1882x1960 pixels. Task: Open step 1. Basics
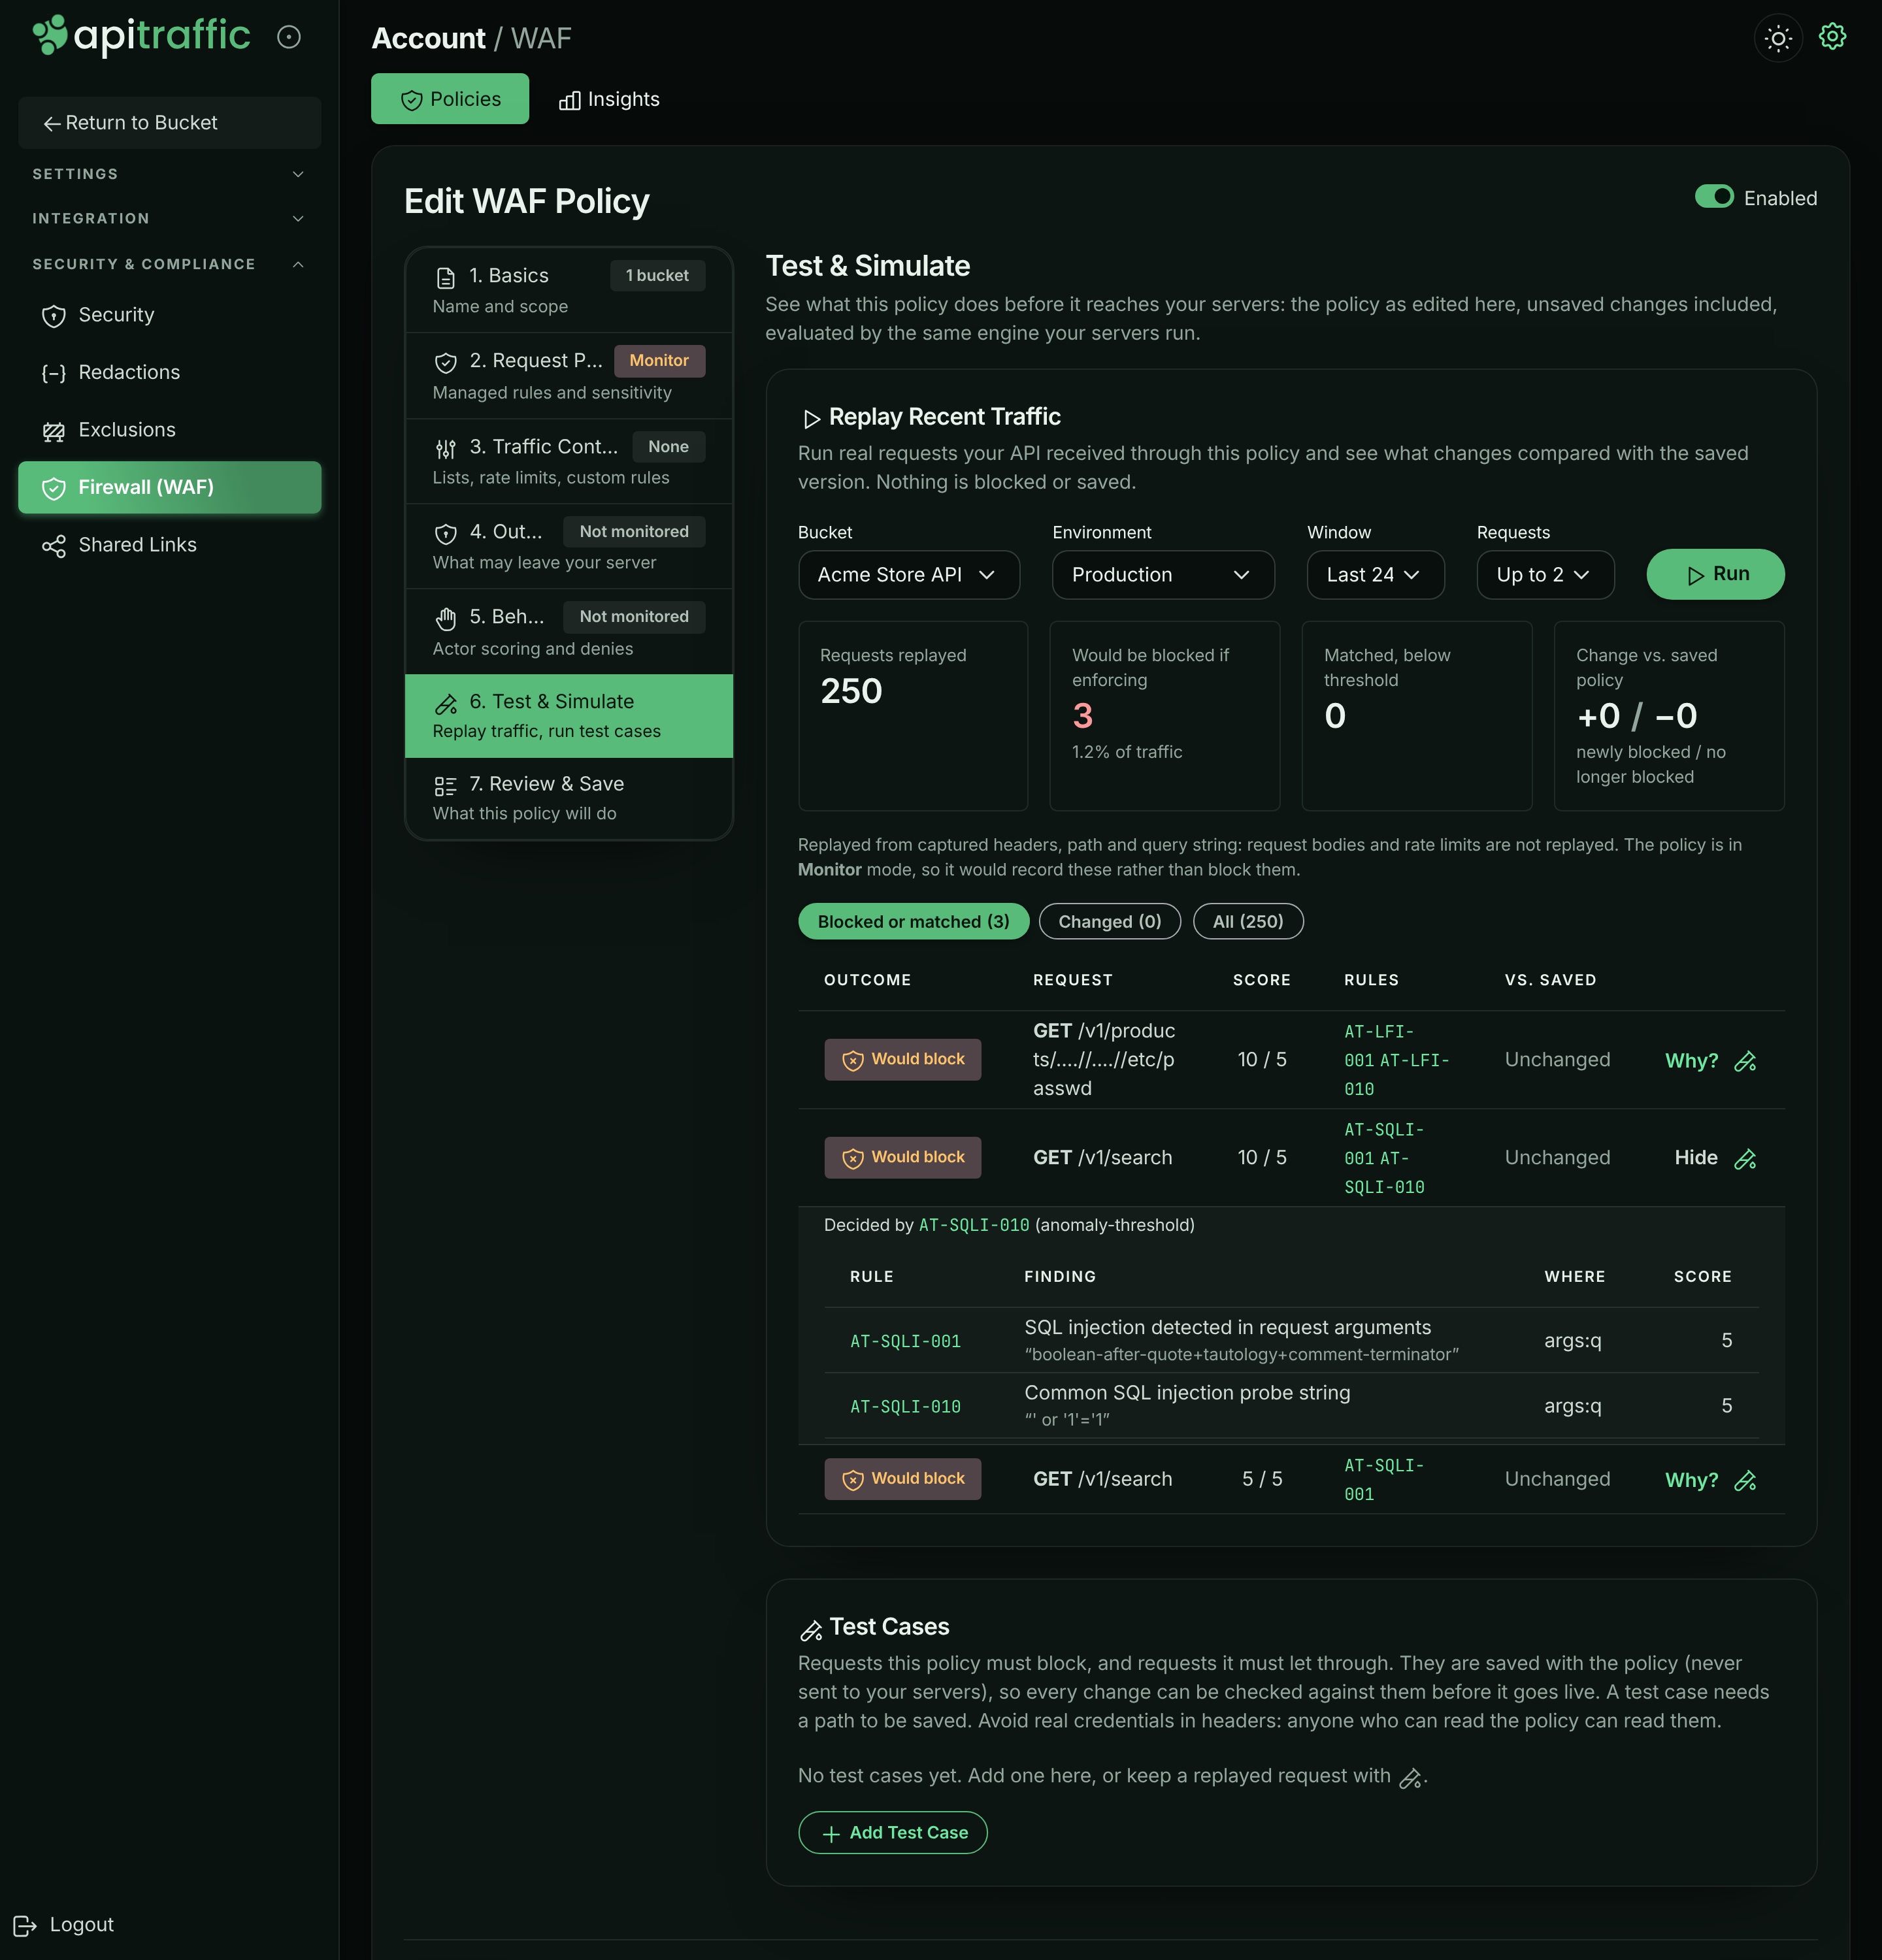coord(569,290)
